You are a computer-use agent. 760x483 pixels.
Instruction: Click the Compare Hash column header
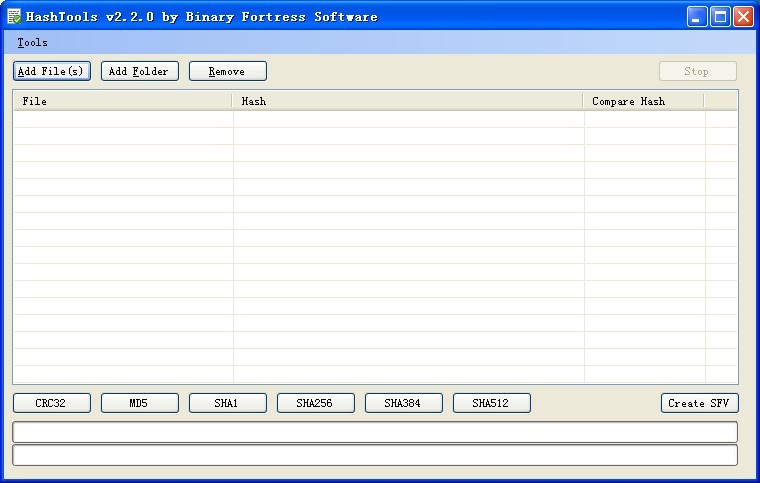tap(643, 101)
